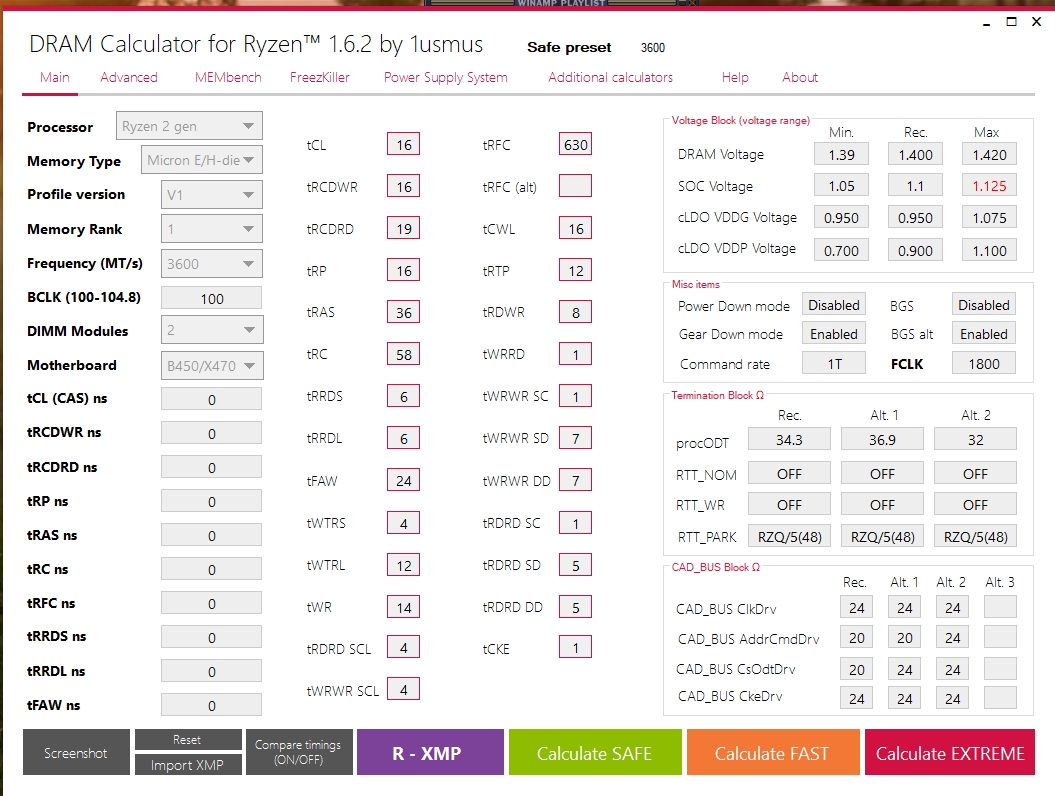Expand the Memory Rank dropdown
This screenshot has height=796, width=1055.
(x=211, y=229)
